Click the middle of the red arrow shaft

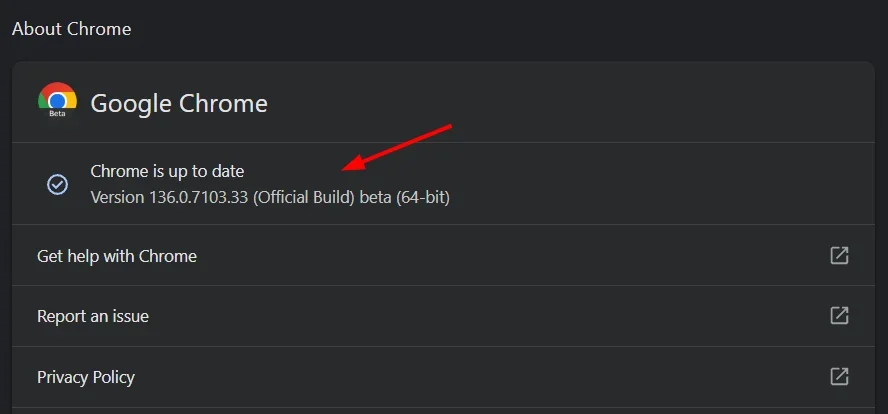click(x=400, y=146)
